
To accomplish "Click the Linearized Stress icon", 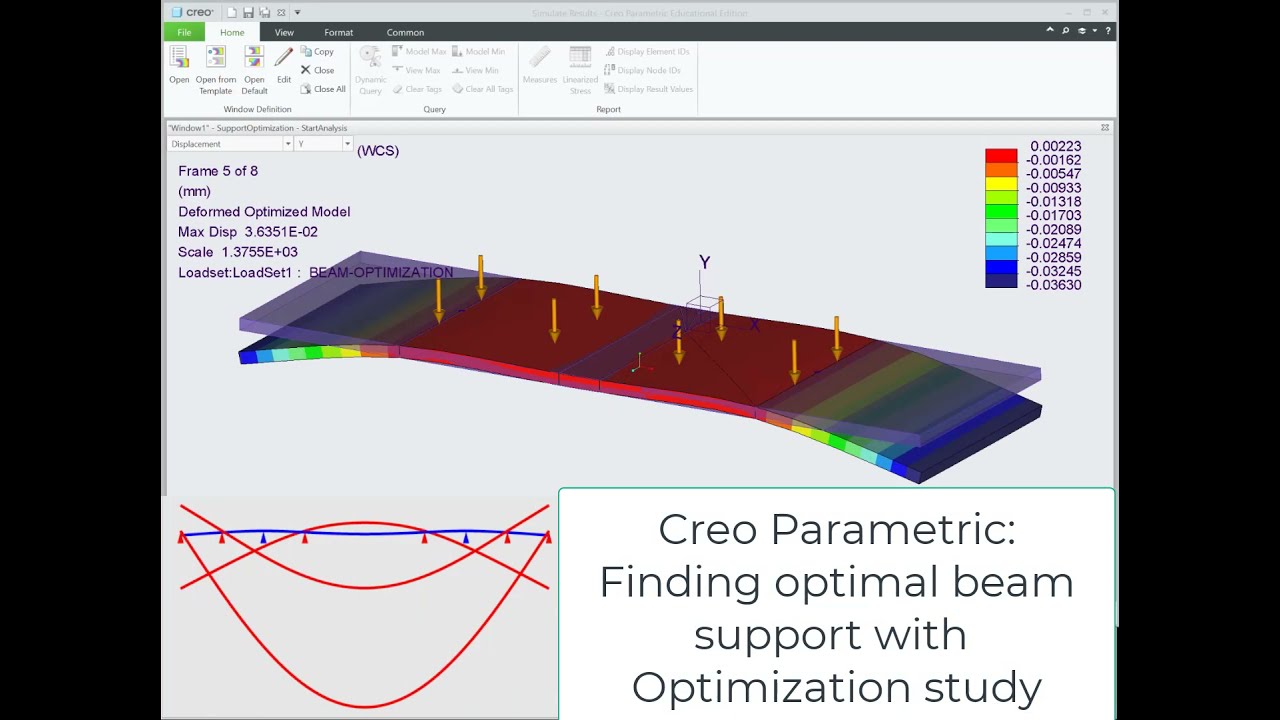I will (580, 58).
